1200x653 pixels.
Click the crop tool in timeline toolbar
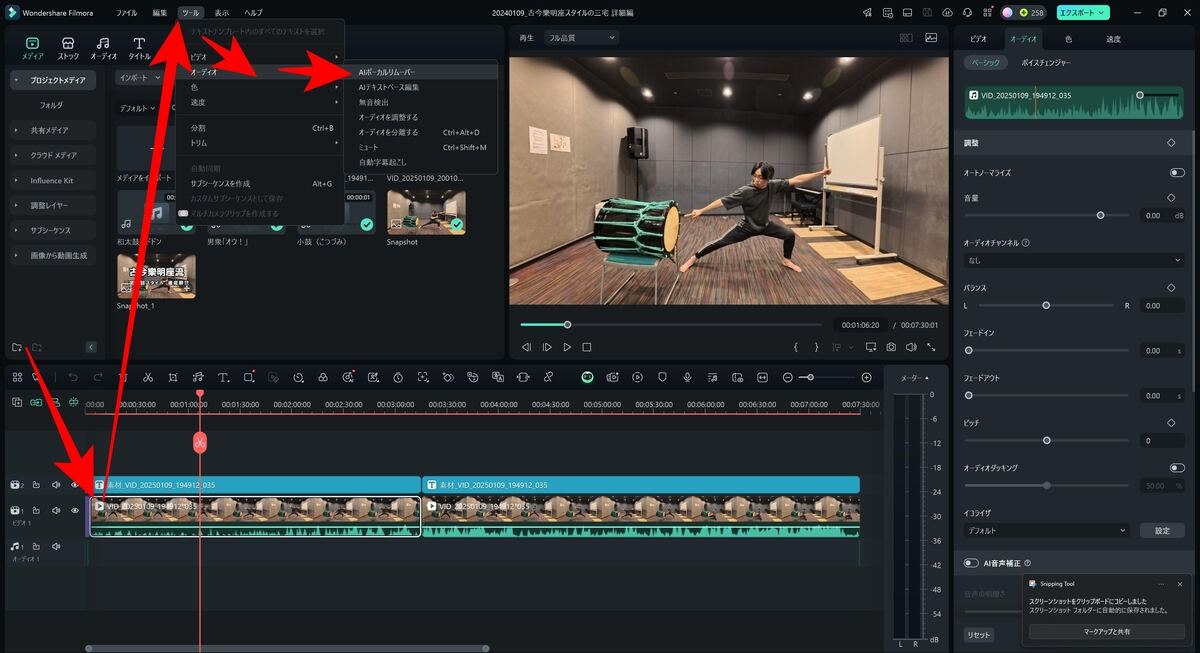pos(173,377)
